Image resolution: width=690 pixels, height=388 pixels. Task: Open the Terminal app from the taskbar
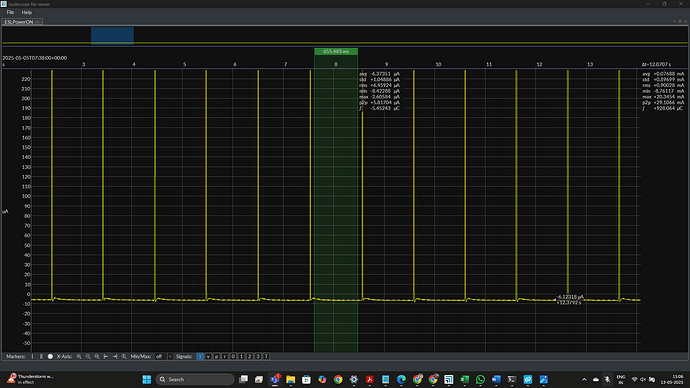coord(512,379)
